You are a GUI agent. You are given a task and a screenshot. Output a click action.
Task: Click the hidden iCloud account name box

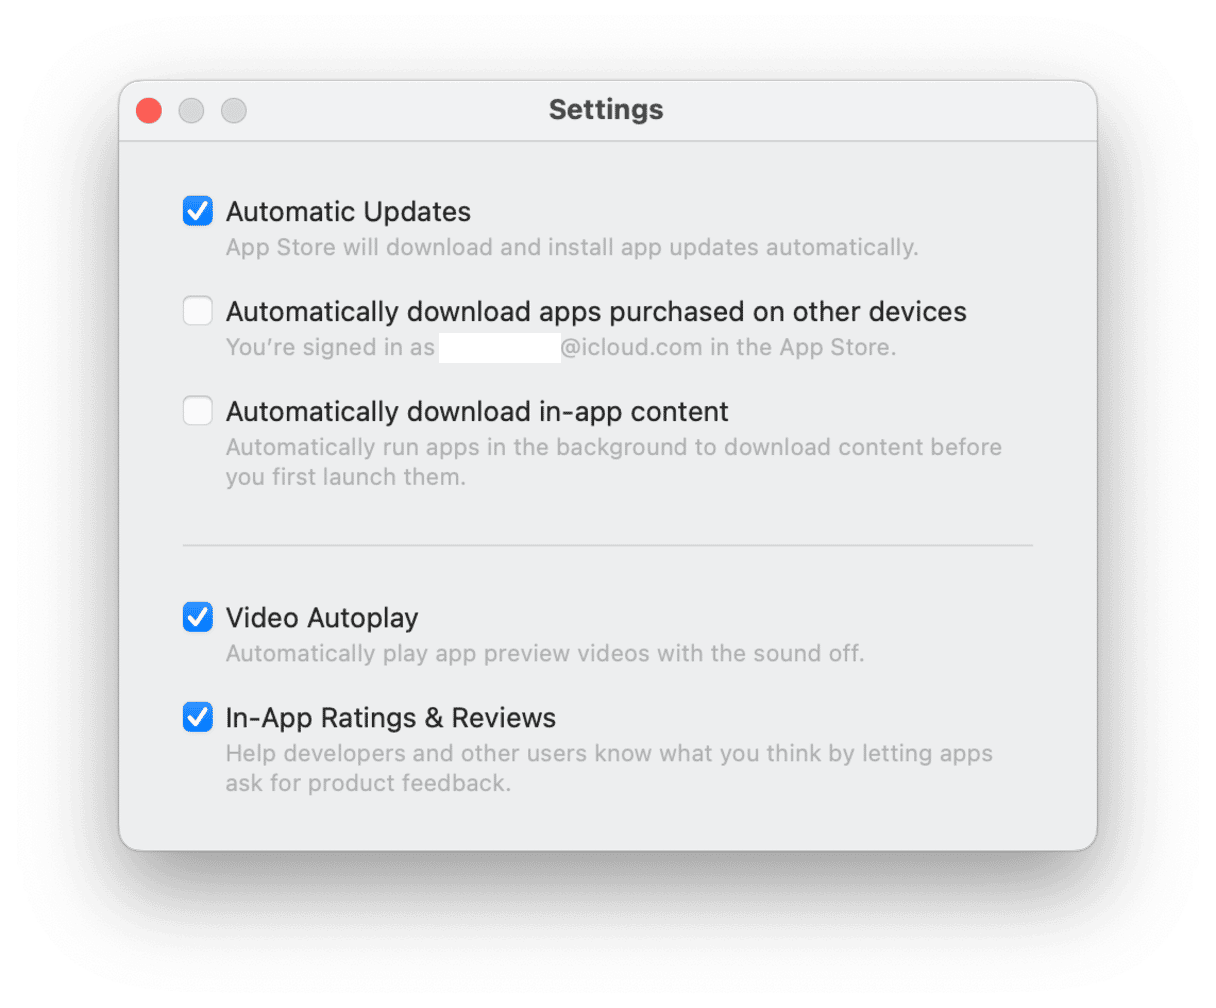coord(500,348)
